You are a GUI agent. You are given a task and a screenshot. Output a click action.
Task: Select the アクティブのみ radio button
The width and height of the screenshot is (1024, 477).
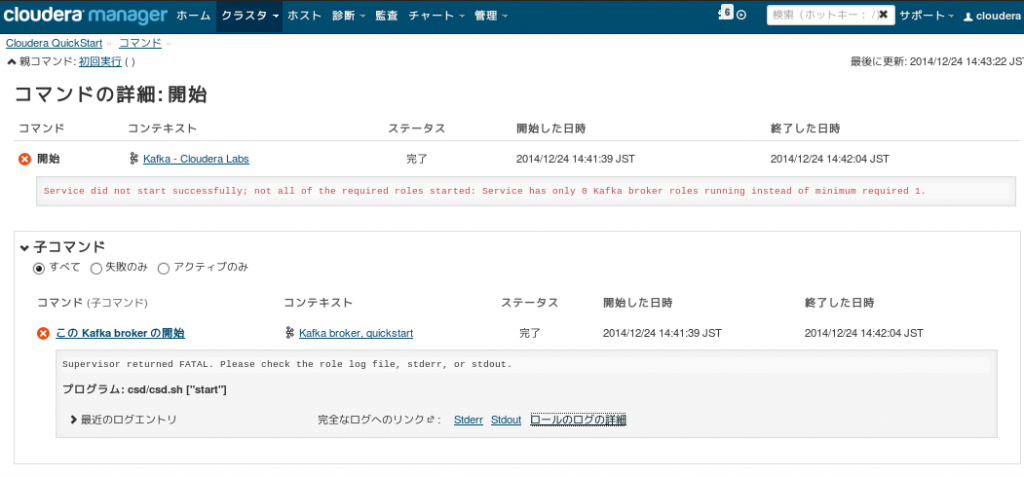tap(163, 268)
